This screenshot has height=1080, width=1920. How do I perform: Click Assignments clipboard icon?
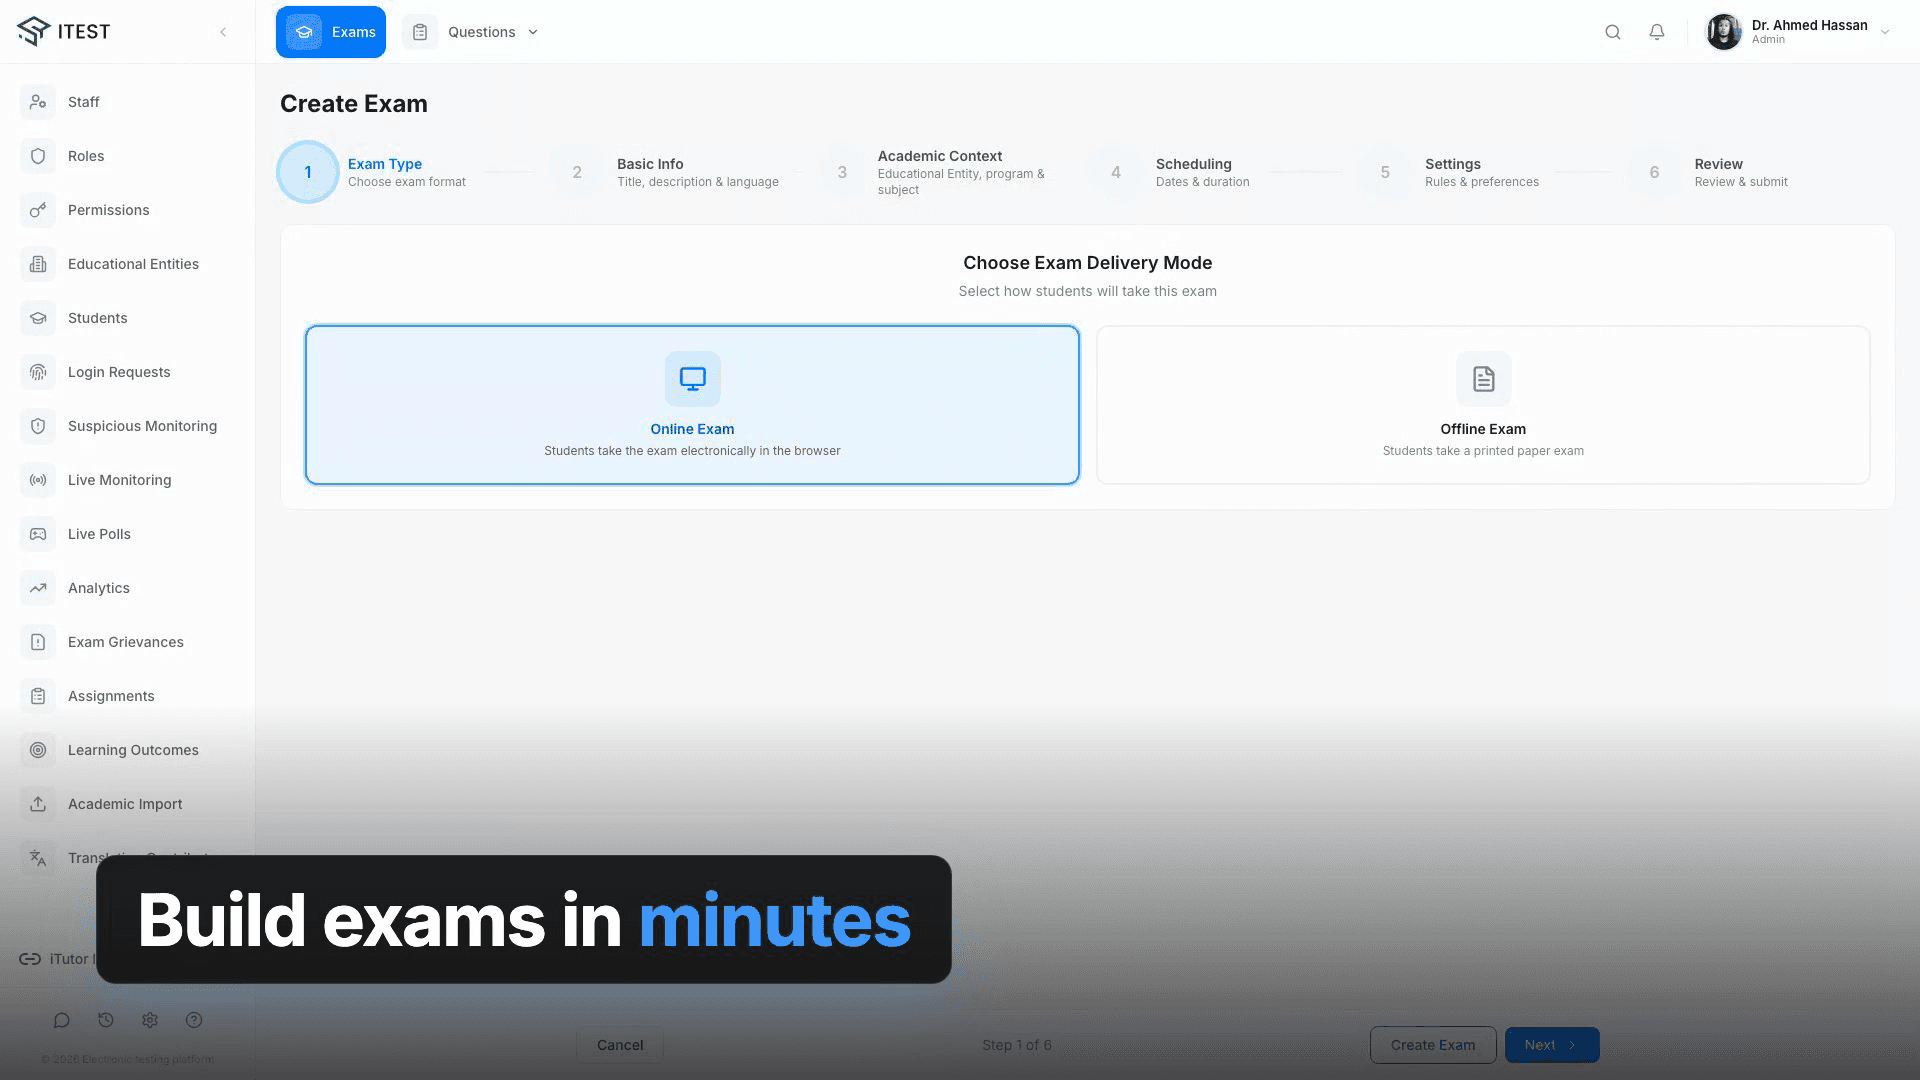point(38,696)
